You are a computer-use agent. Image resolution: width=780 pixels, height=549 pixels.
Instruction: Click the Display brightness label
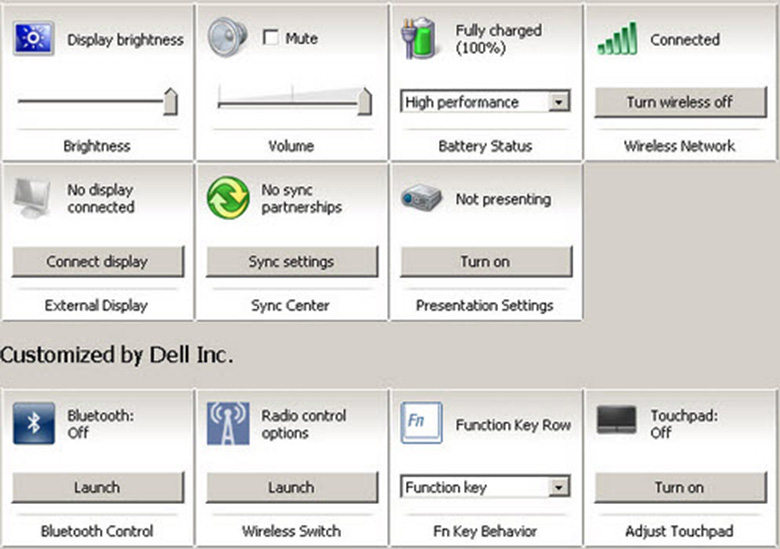(125, 40)
